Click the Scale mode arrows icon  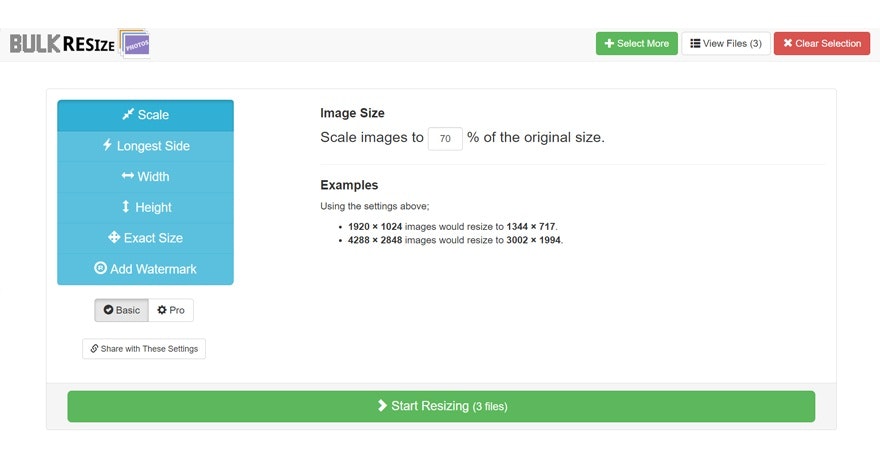(x=128, y=115)
